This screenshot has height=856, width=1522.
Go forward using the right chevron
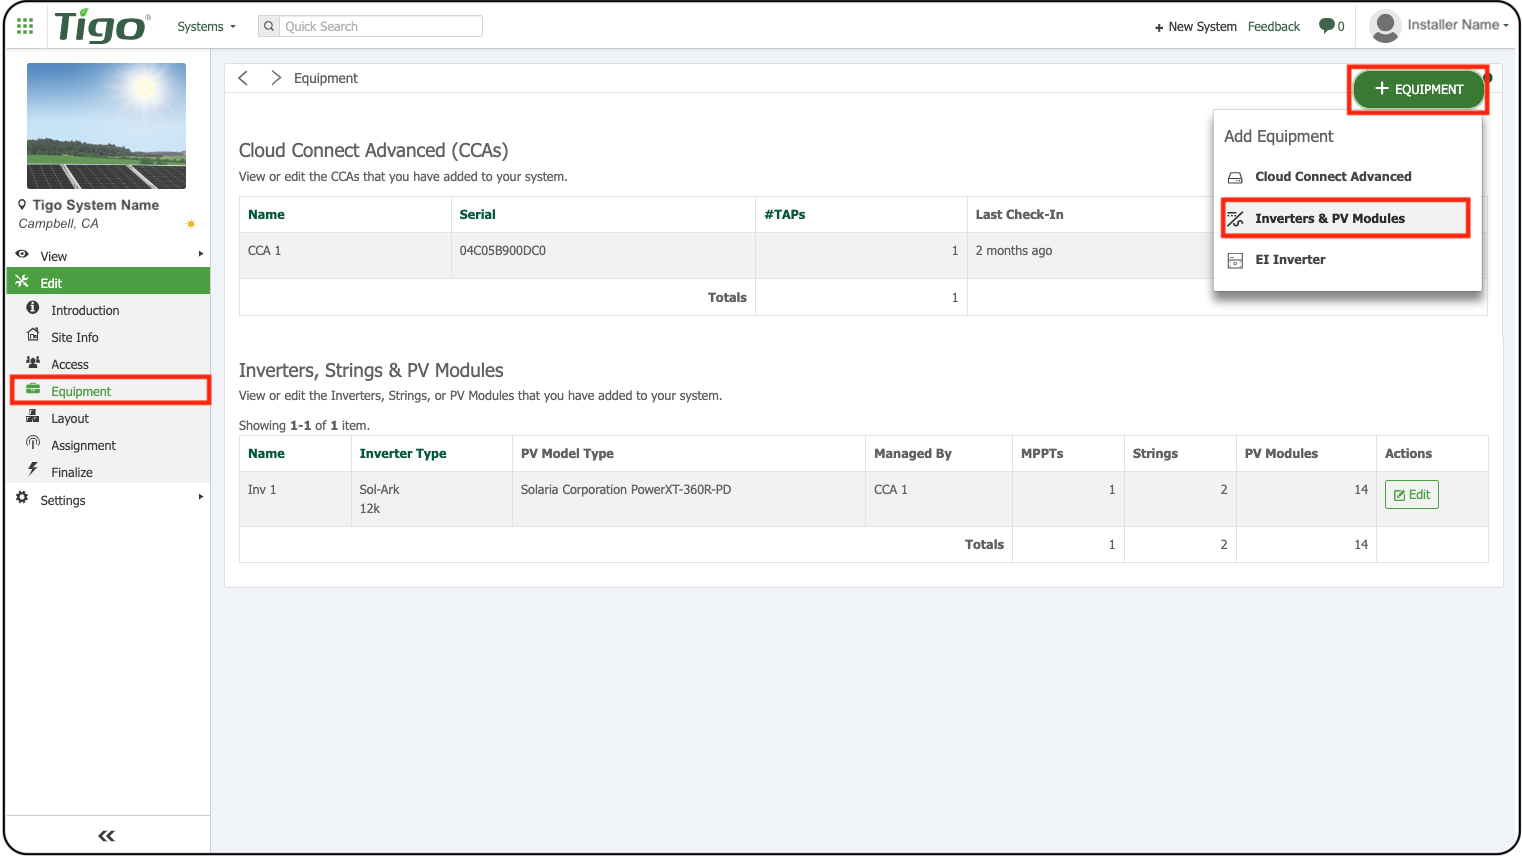(x=276, y=78)
